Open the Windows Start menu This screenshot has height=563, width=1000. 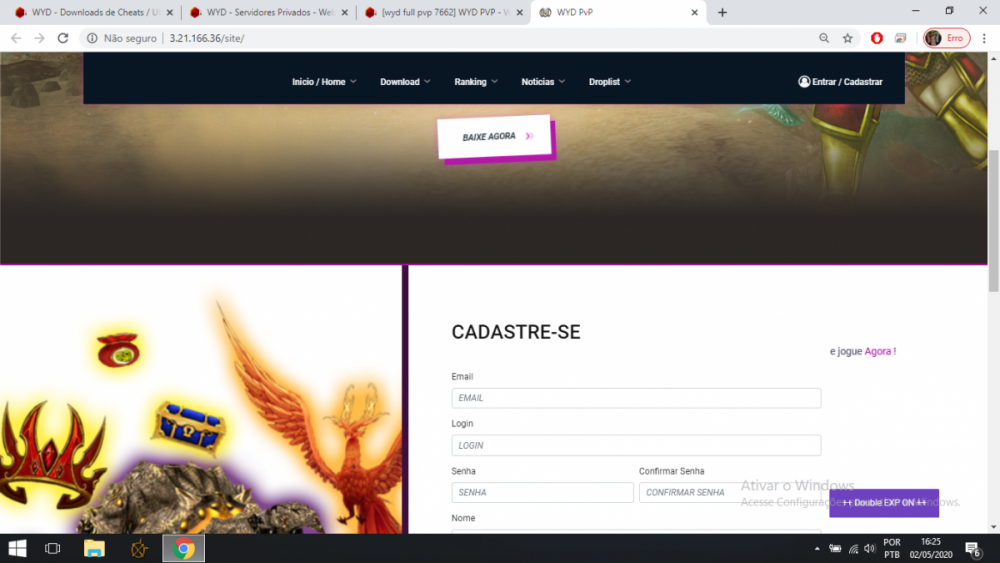(17, 548)
